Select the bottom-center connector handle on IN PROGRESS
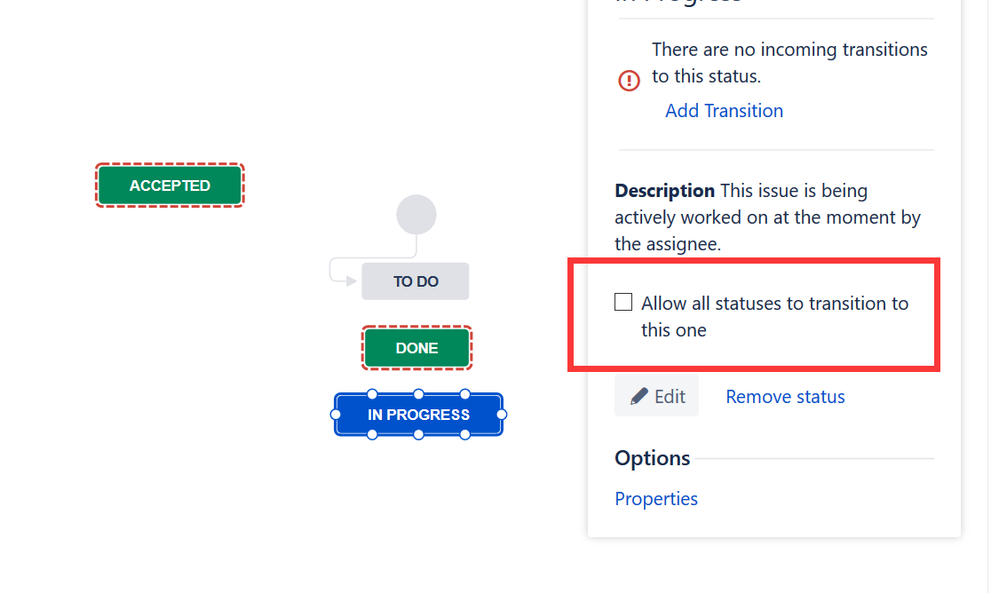The height and width of the screenshot is (593, 999). (x=419, y=434)
